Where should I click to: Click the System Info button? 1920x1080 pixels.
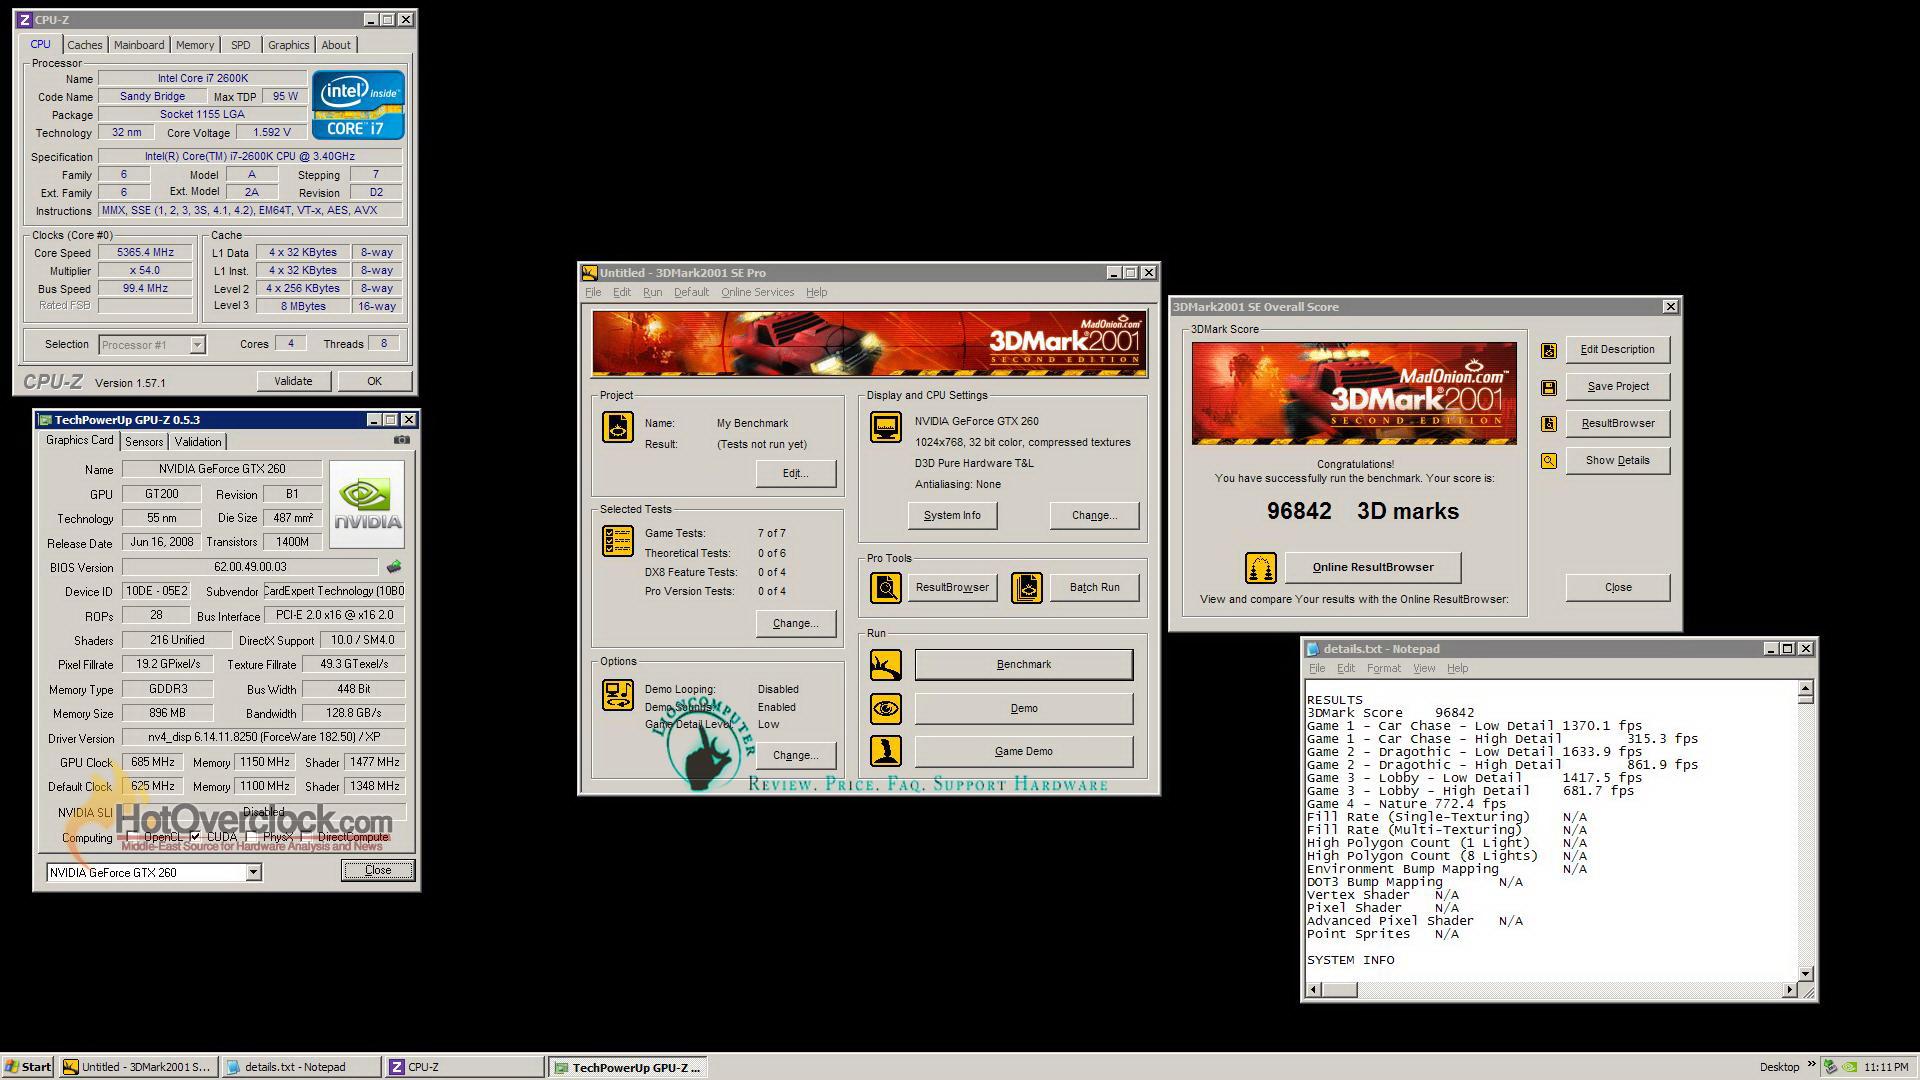click(x=952, y=515)
